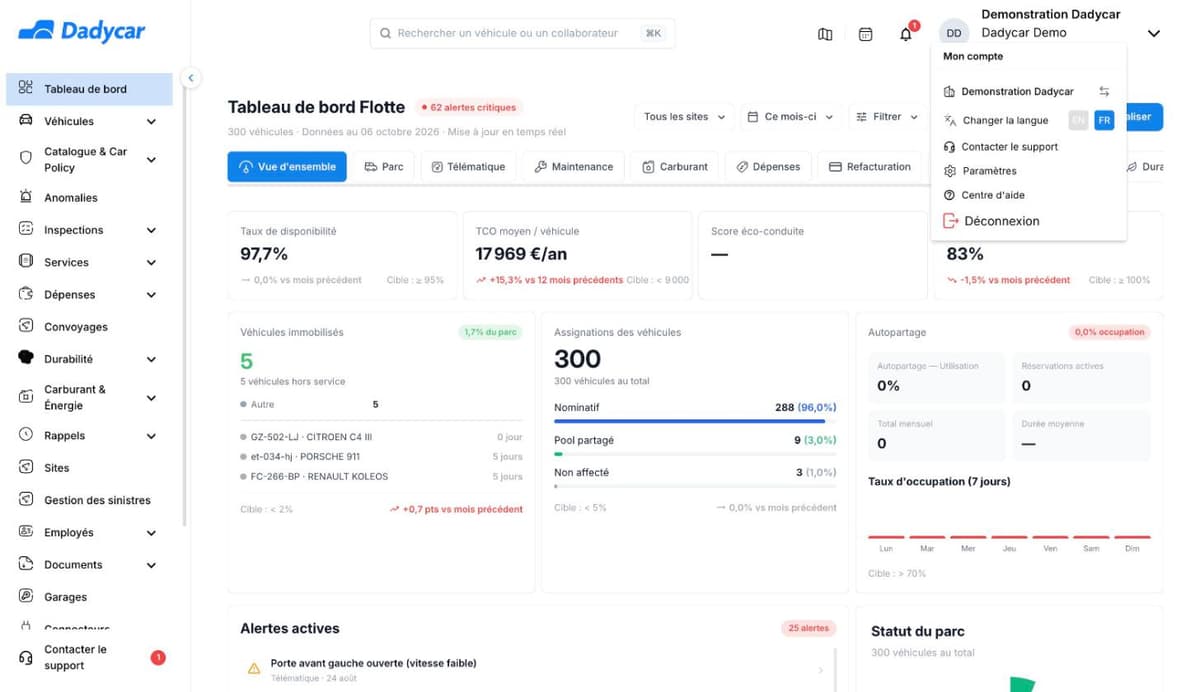Click GZ-502-LJ CITROEN C4 III row
This screenshot has width=1200, height=692.
pyautogui.click(x=381, y=437)
